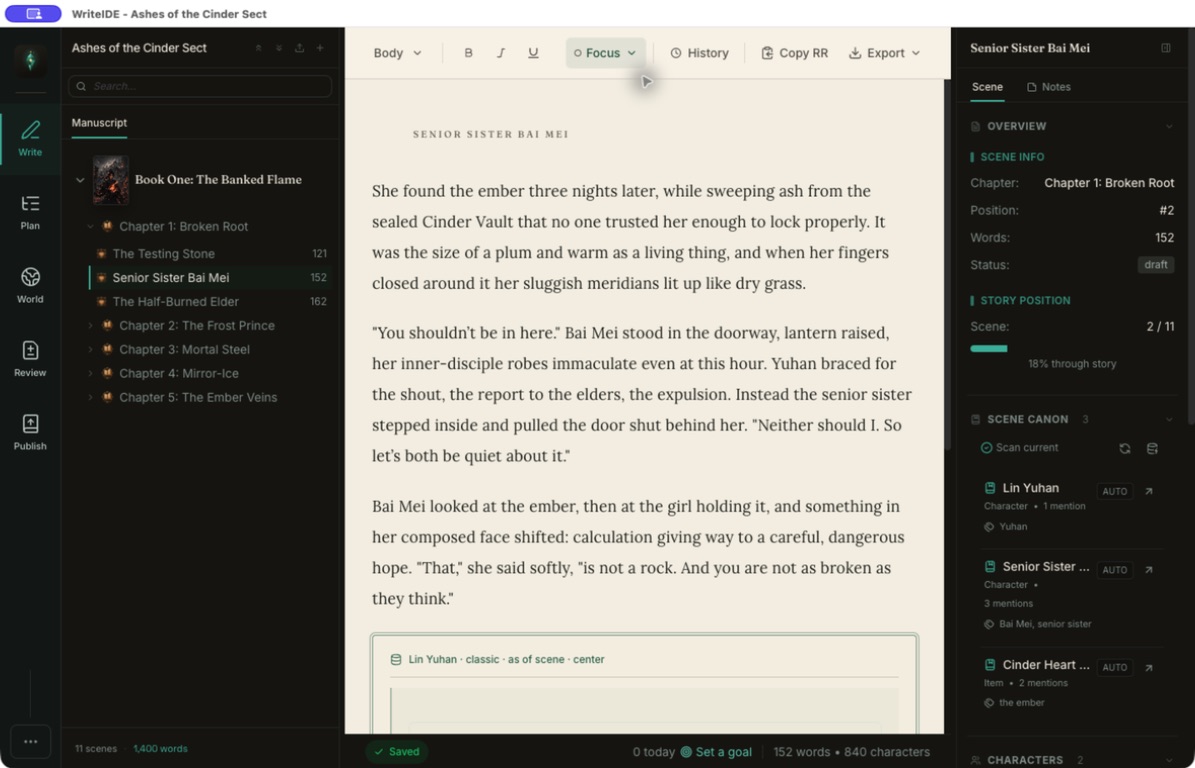Screen dimensions: 1195x768
Task: Open the more options ellipsis menu
Action: click(30, 741)
